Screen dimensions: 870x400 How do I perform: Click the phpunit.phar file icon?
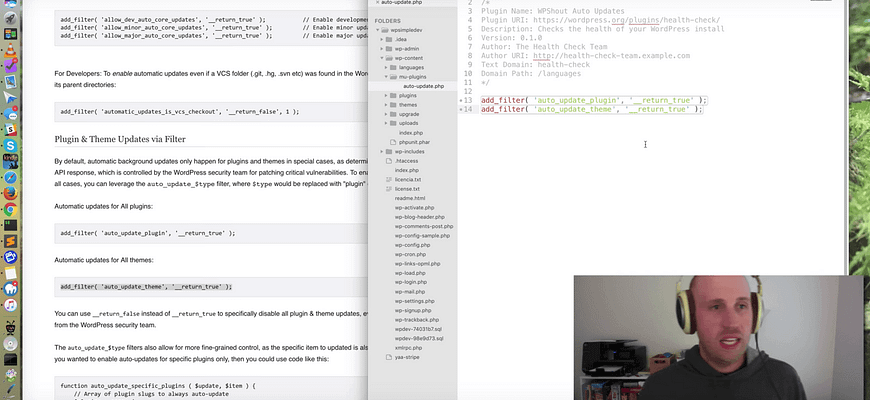[x=393, y=142]
